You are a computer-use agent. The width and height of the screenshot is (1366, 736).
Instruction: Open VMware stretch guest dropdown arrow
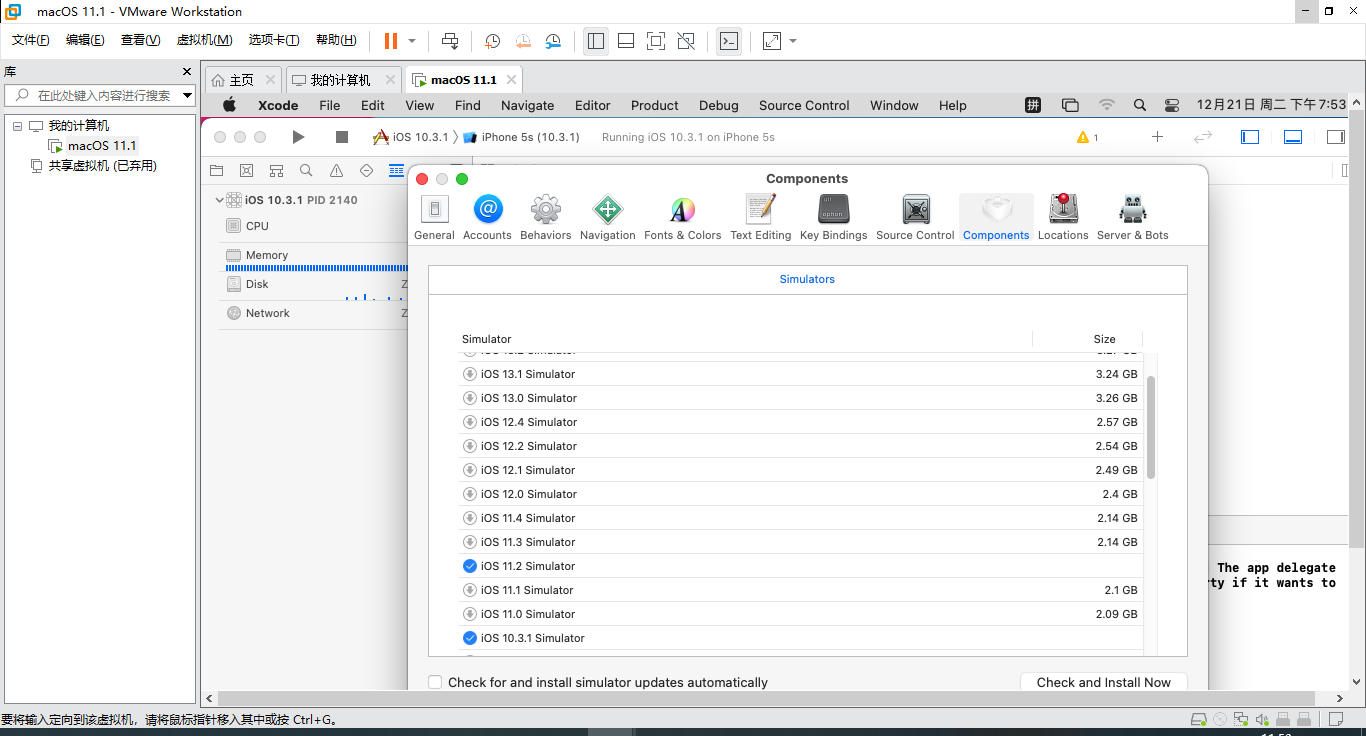793,41
